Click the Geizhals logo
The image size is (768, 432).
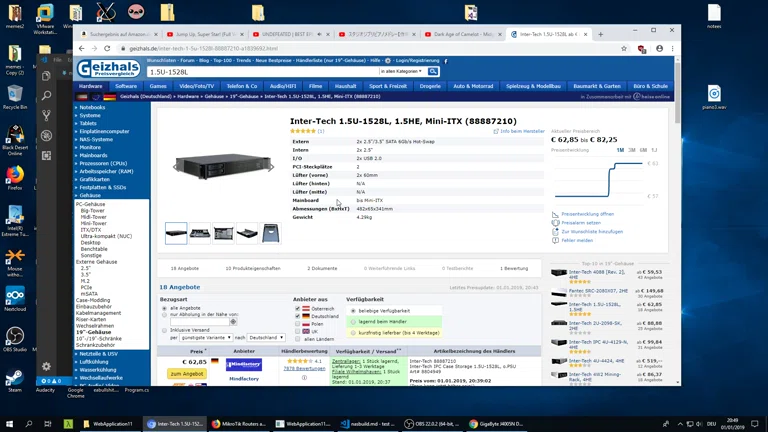click(109, 69)
